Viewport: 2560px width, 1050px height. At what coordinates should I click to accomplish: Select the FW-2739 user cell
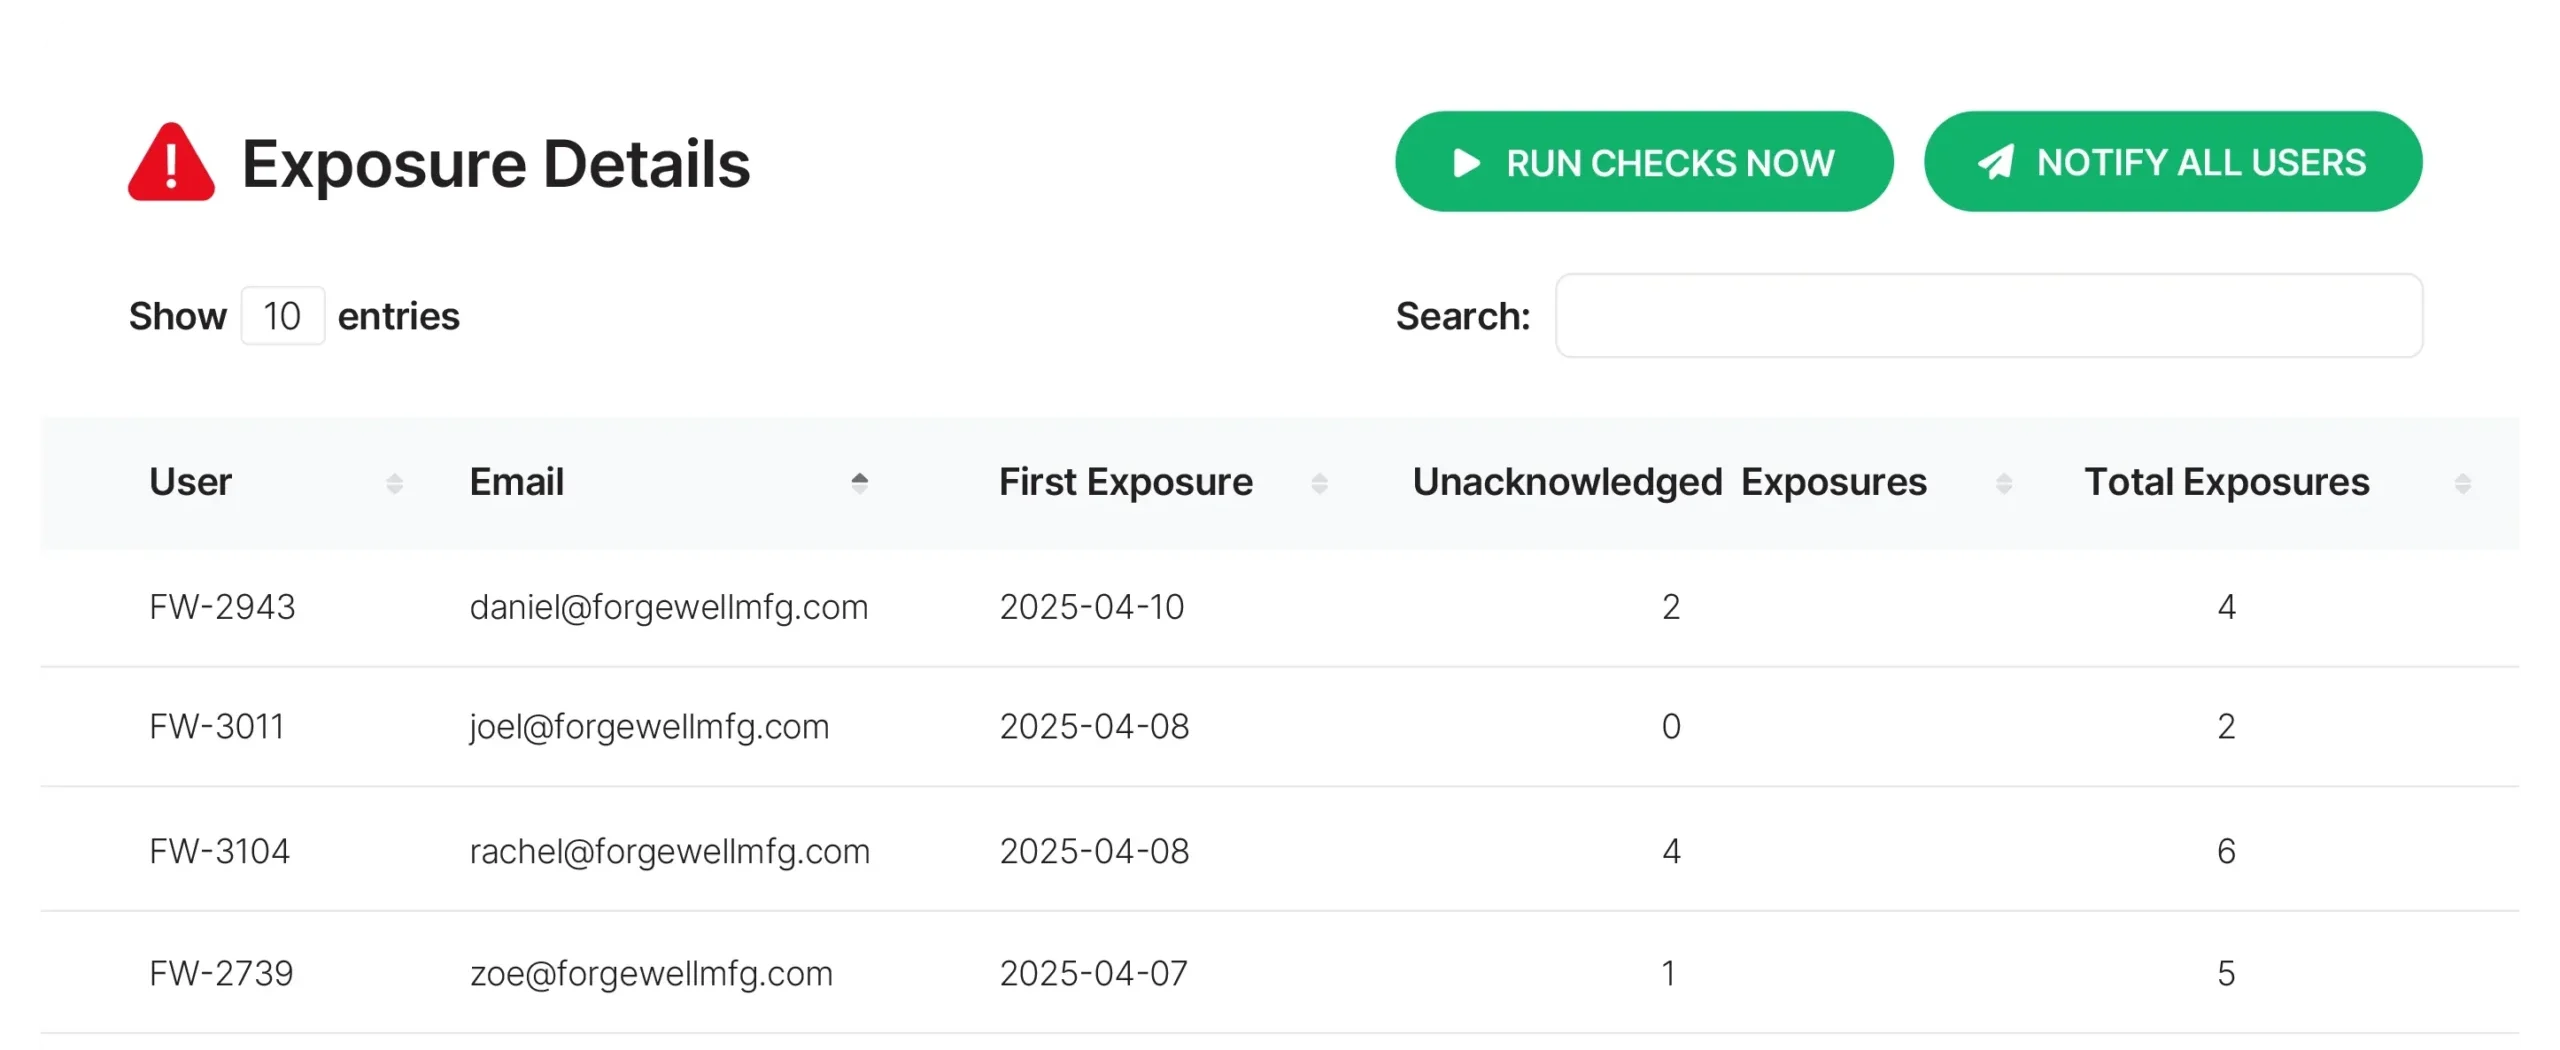[x=221, y=973]
